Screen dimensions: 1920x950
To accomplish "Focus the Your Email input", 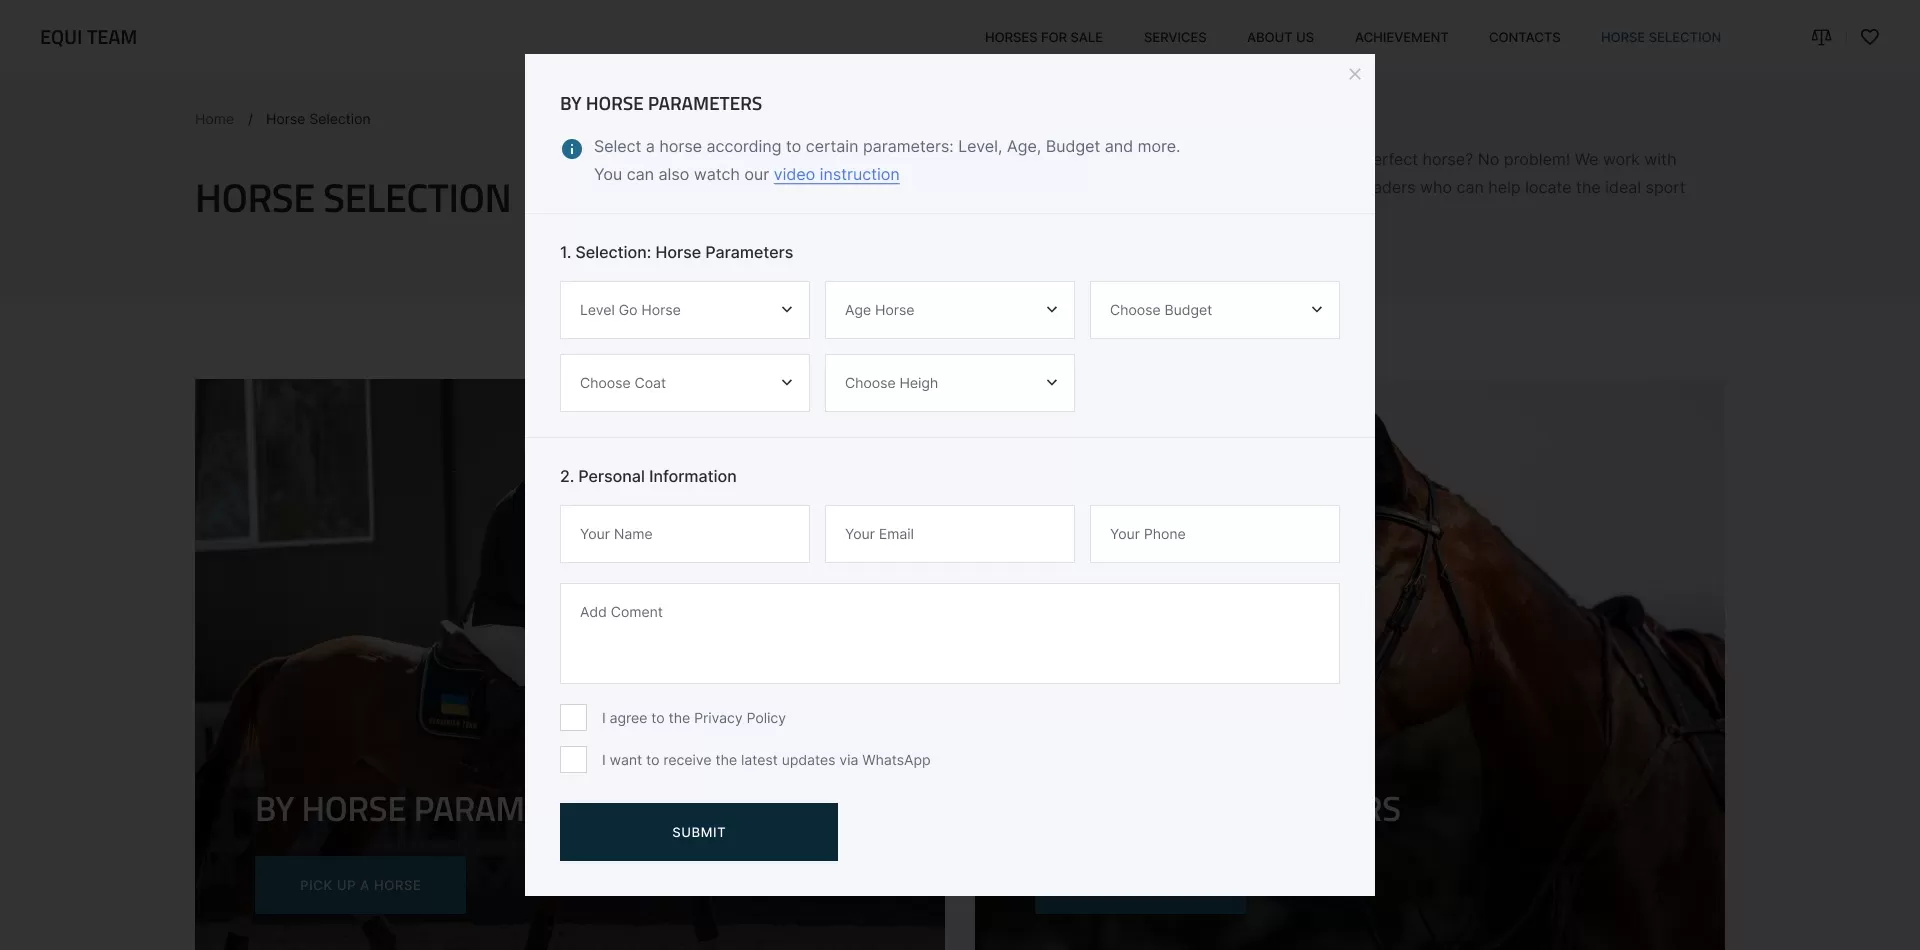I will [x=950, y=534].
